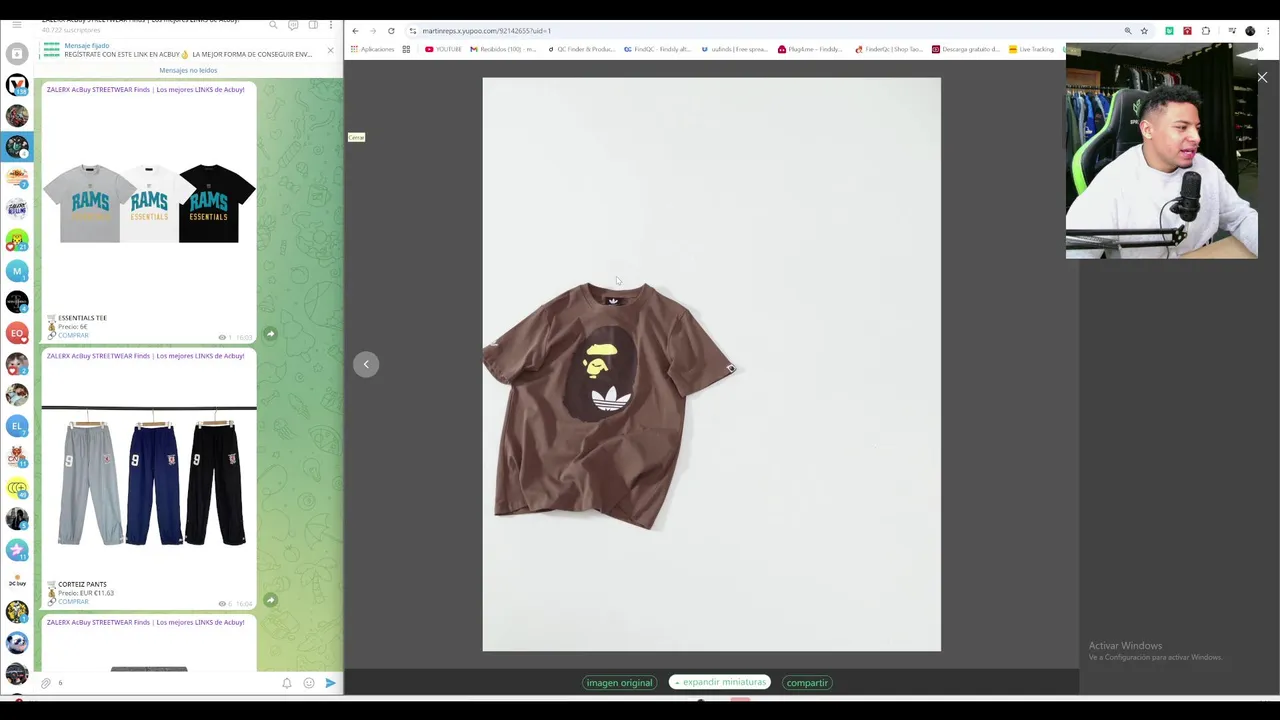This screenshot has width=1280, height=720.
Task: Open the Rams Essentials tees image
Action: pos(149,203)
